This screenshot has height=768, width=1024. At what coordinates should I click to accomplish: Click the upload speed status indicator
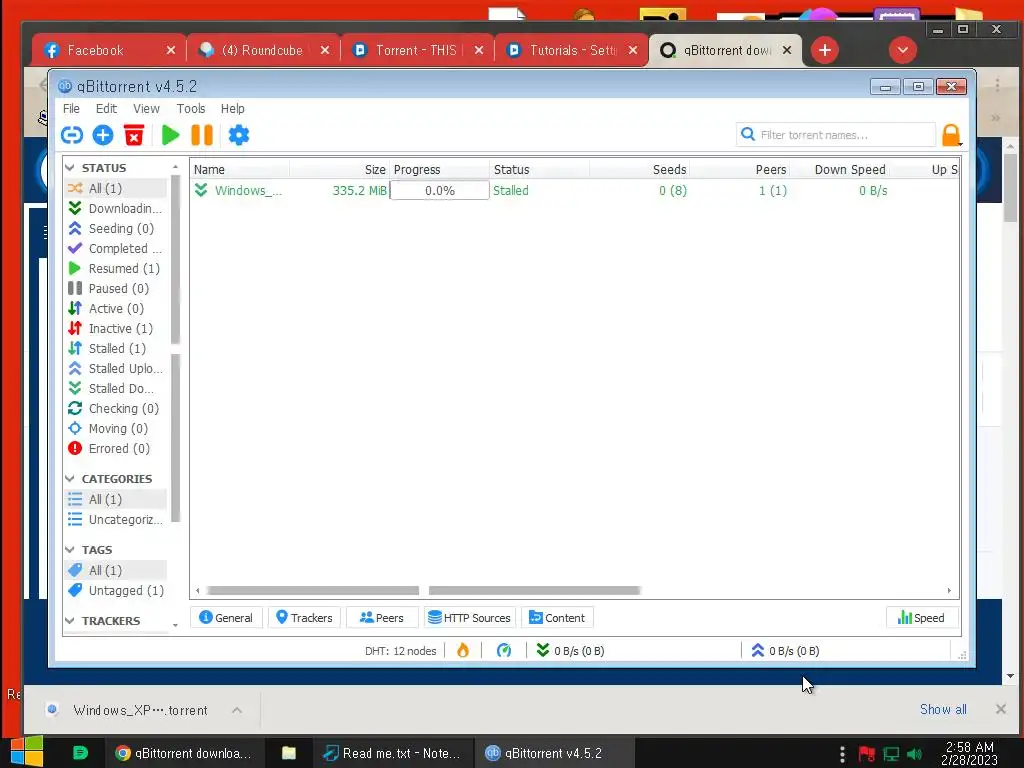785,651
